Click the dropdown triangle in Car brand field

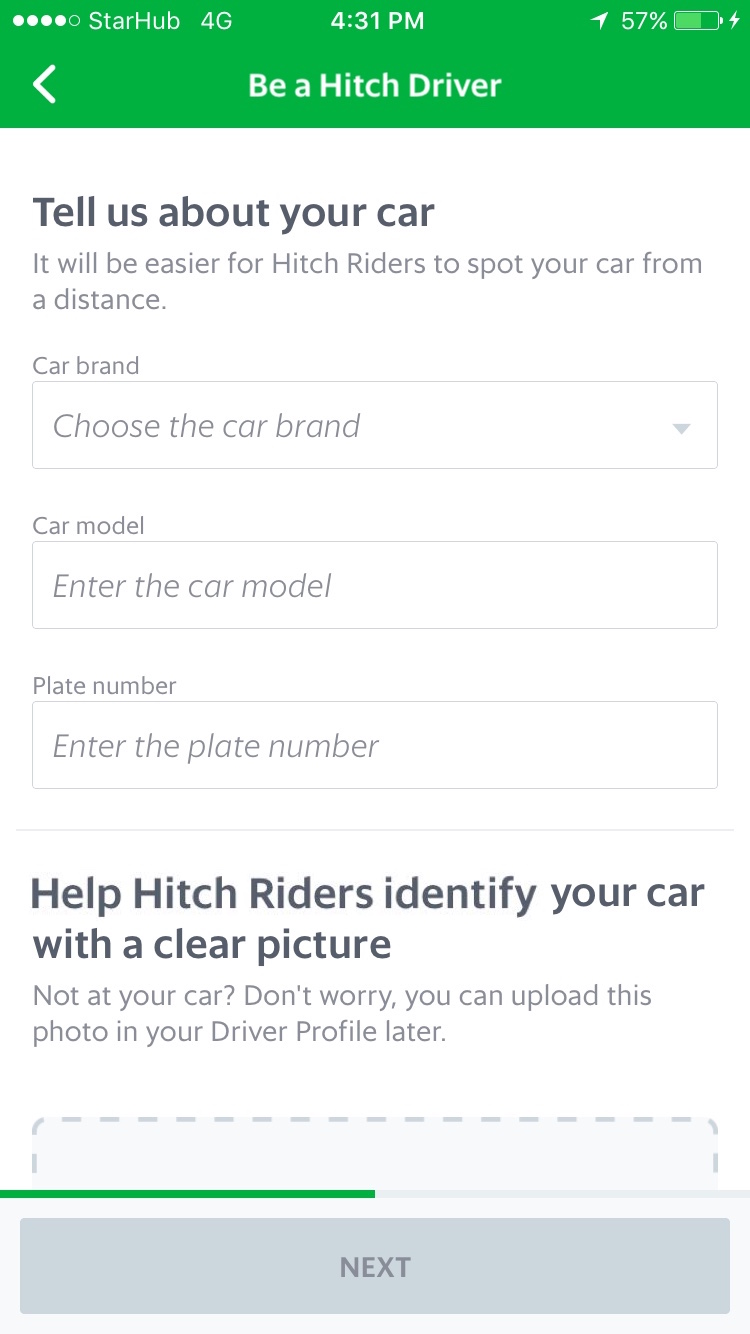point(681,428)
